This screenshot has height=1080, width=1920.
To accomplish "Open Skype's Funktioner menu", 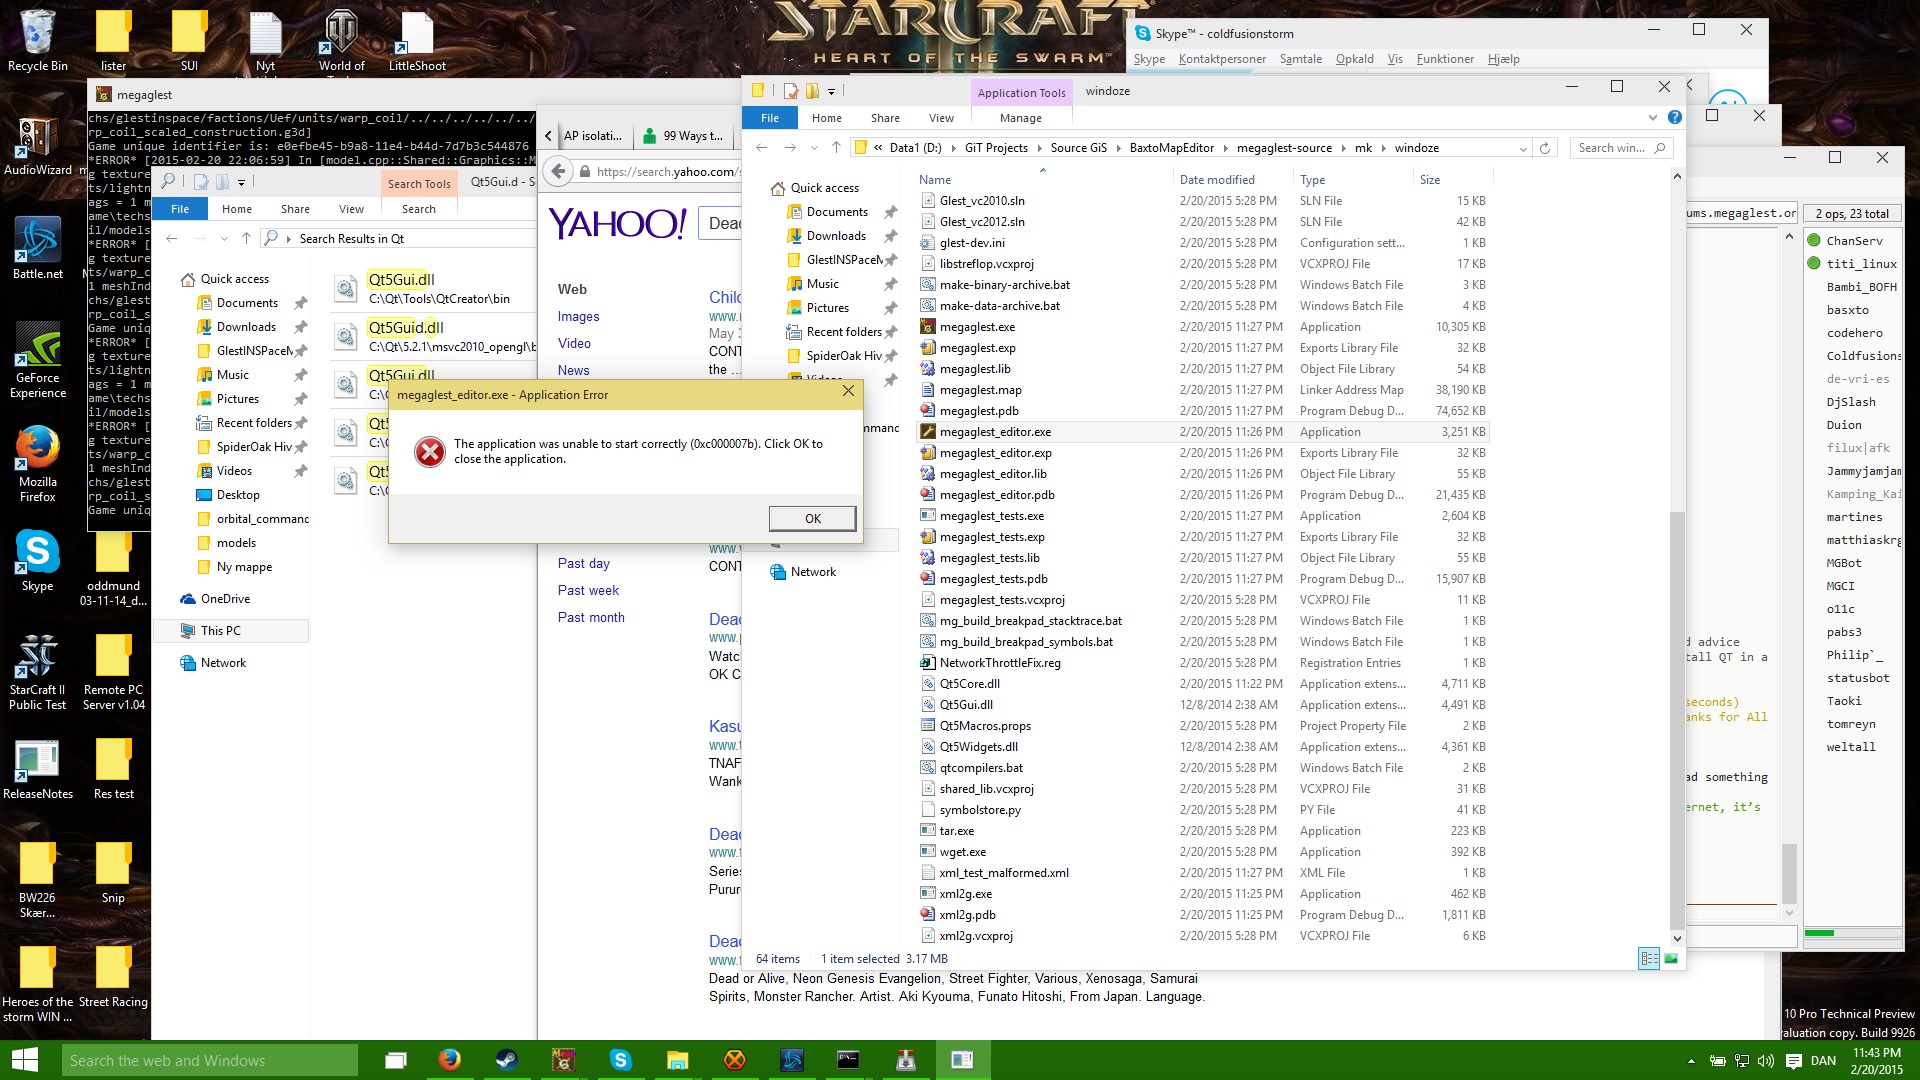I will 1445,59.
